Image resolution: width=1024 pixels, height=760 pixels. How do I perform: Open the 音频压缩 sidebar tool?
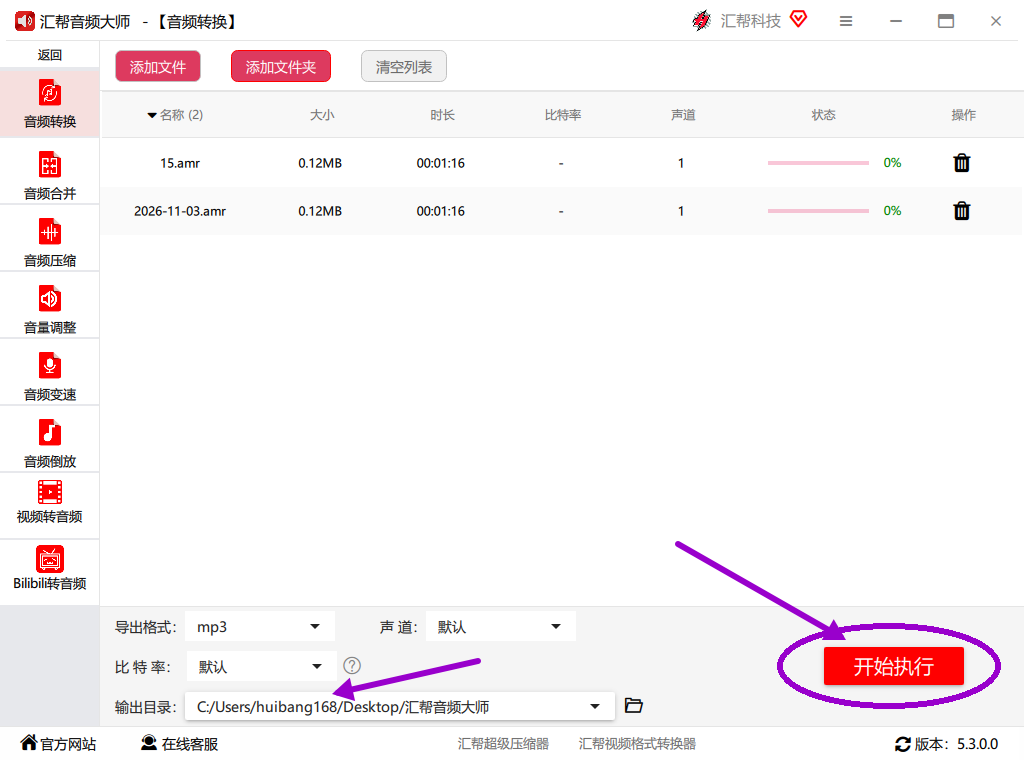[x=50, y=242]
